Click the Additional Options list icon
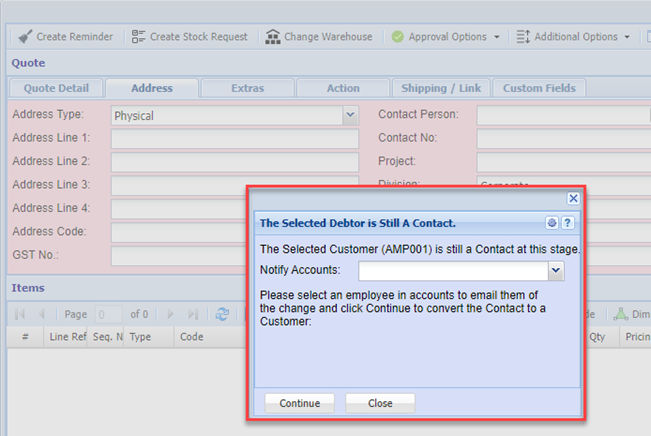Image resolution: width=651 pixels, height=436 pixels. 522,37
